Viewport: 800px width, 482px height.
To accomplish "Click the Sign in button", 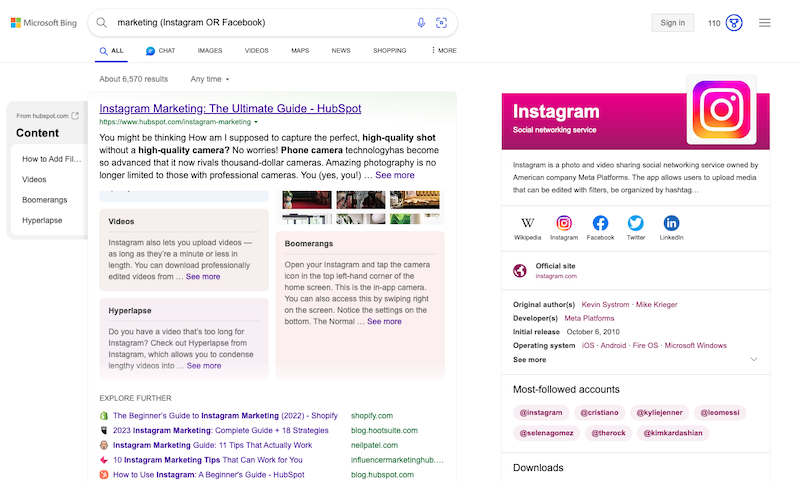I will (672, 23).
